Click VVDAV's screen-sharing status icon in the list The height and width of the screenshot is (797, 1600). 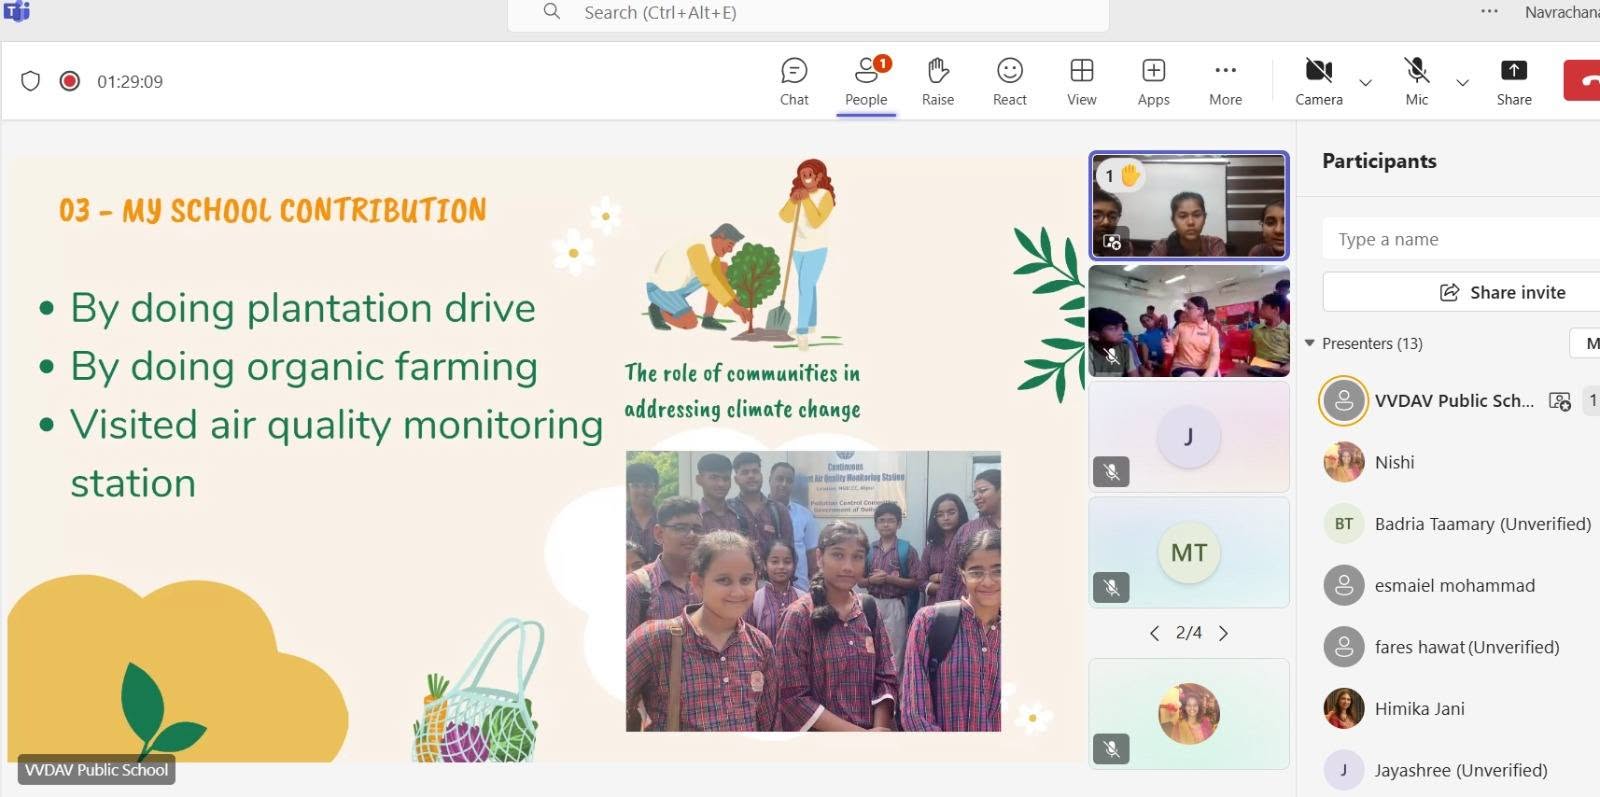coord(1560,401)
